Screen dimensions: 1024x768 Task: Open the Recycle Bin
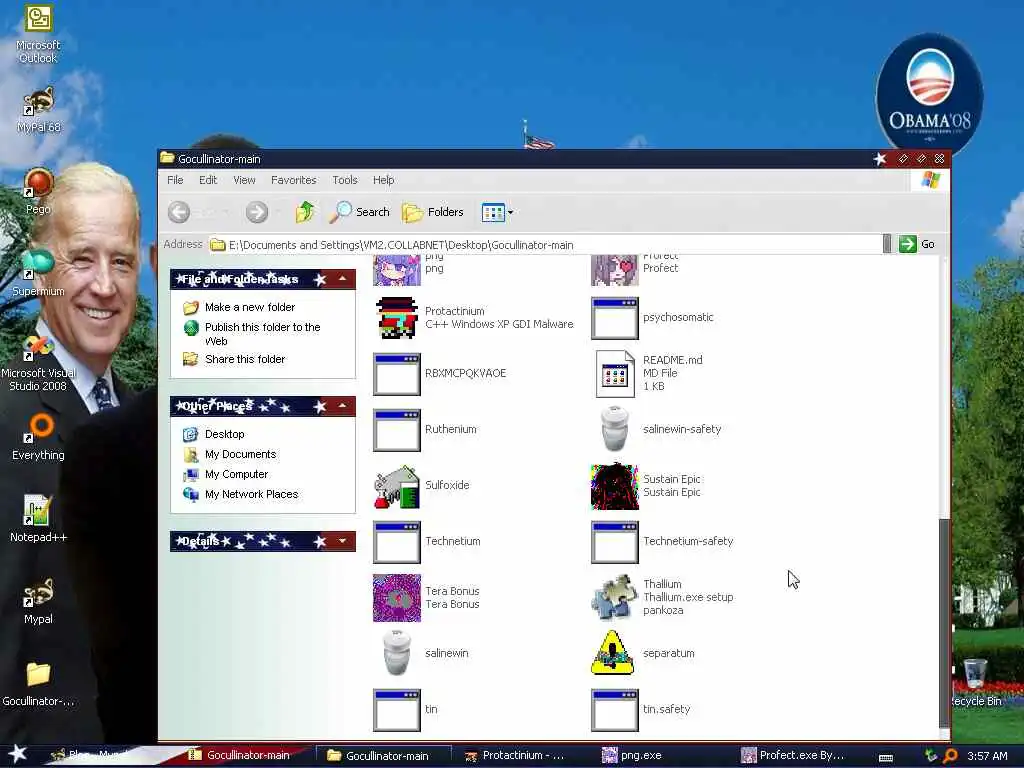point(976,683)
